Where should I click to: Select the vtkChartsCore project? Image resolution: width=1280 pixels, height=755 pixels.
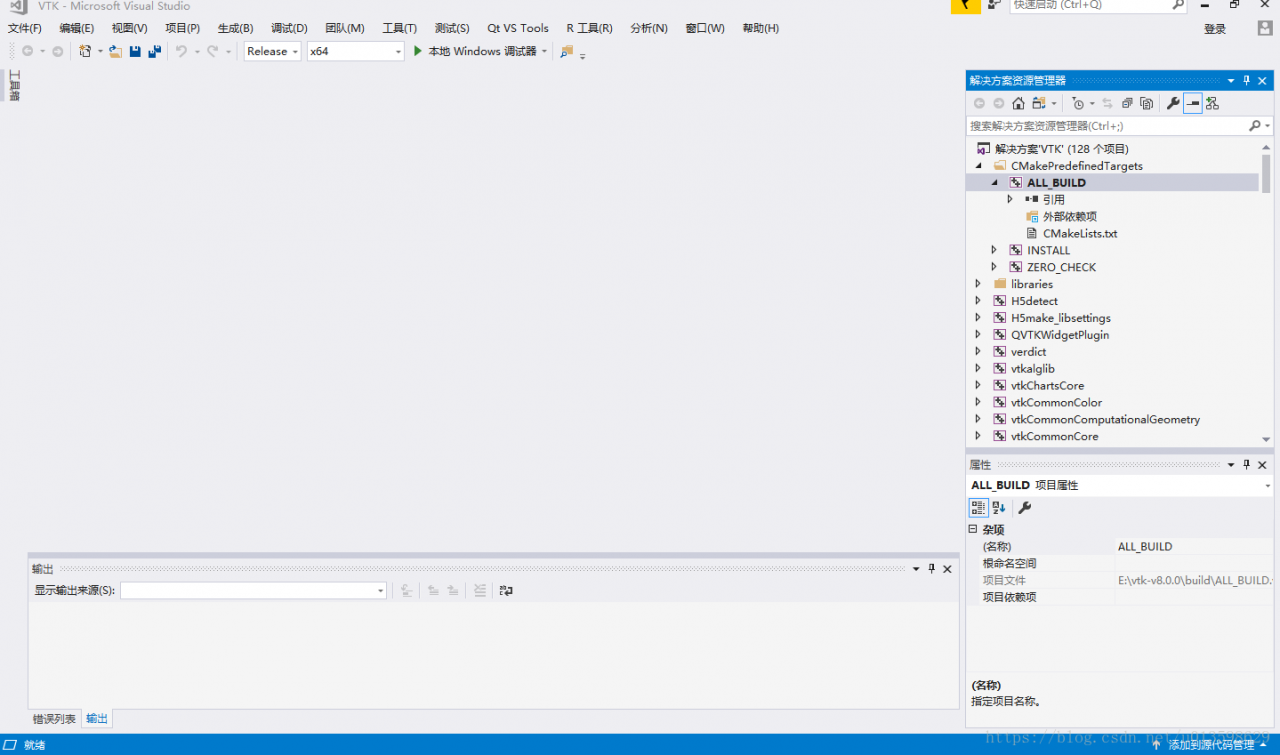point(1047,386)
